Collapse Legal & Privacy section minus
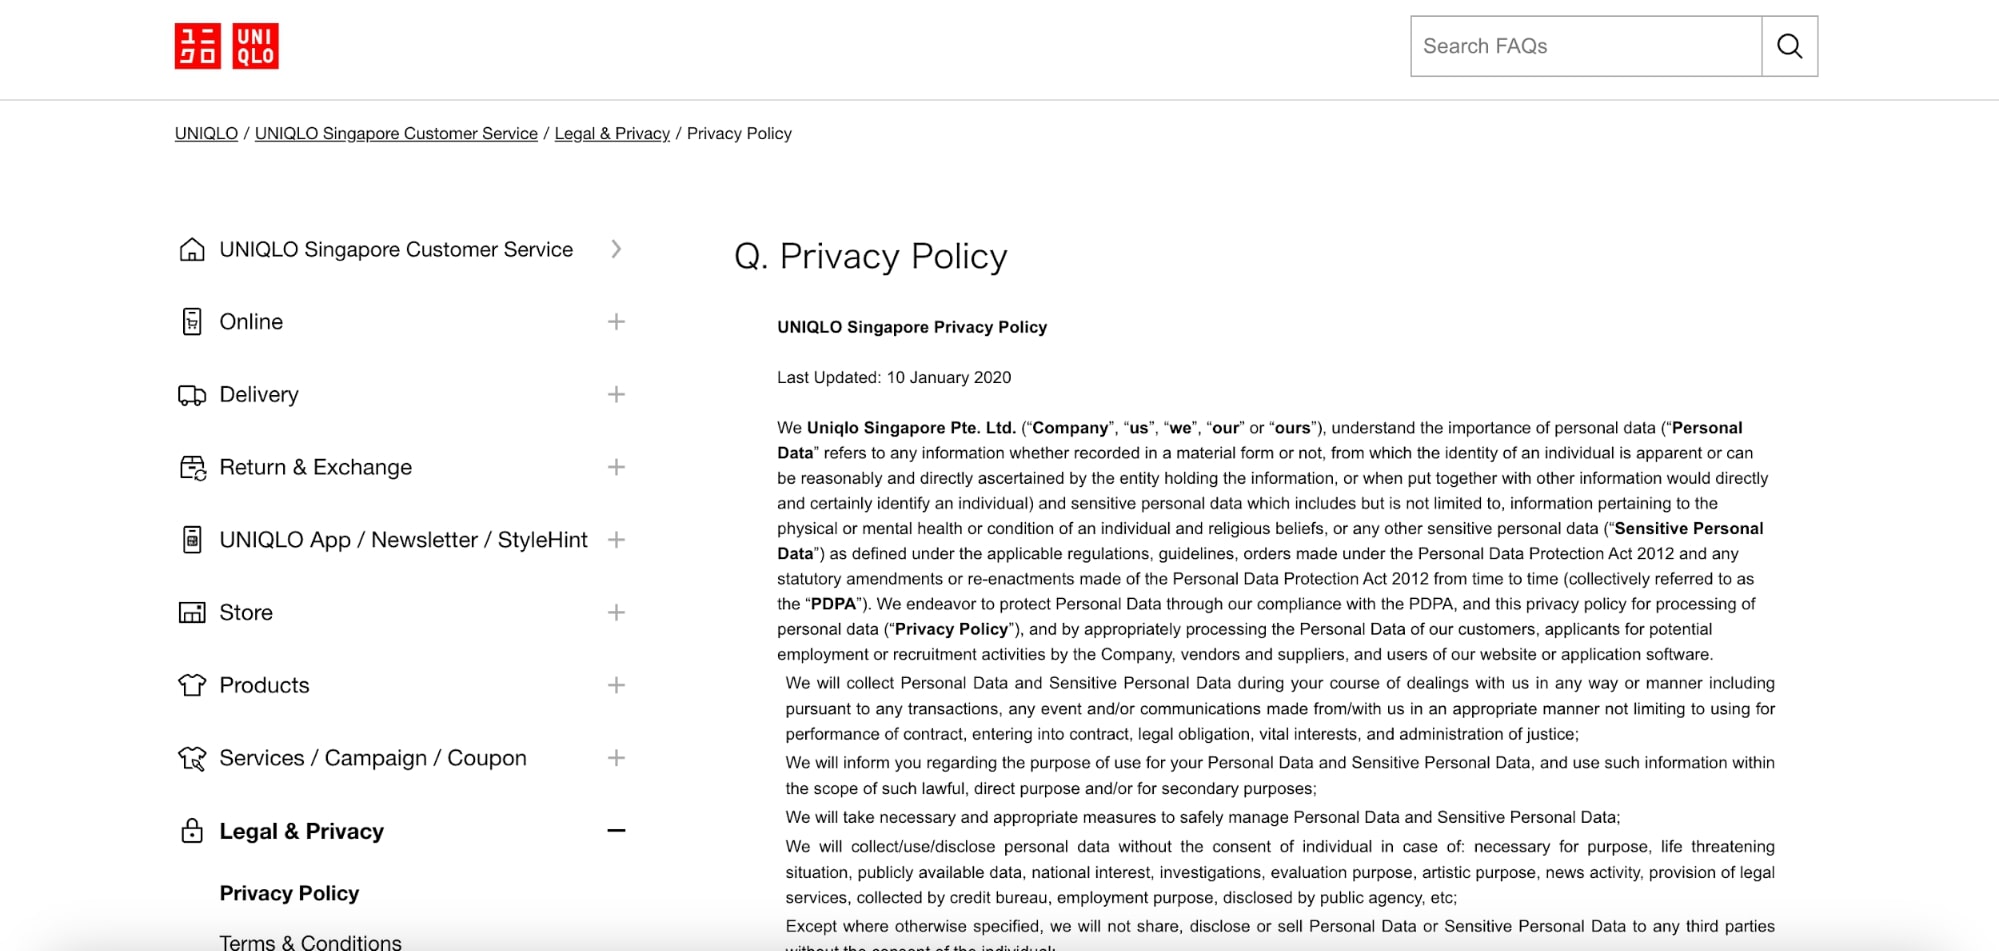Viewport: 1999px width, 951px height. 616,830
